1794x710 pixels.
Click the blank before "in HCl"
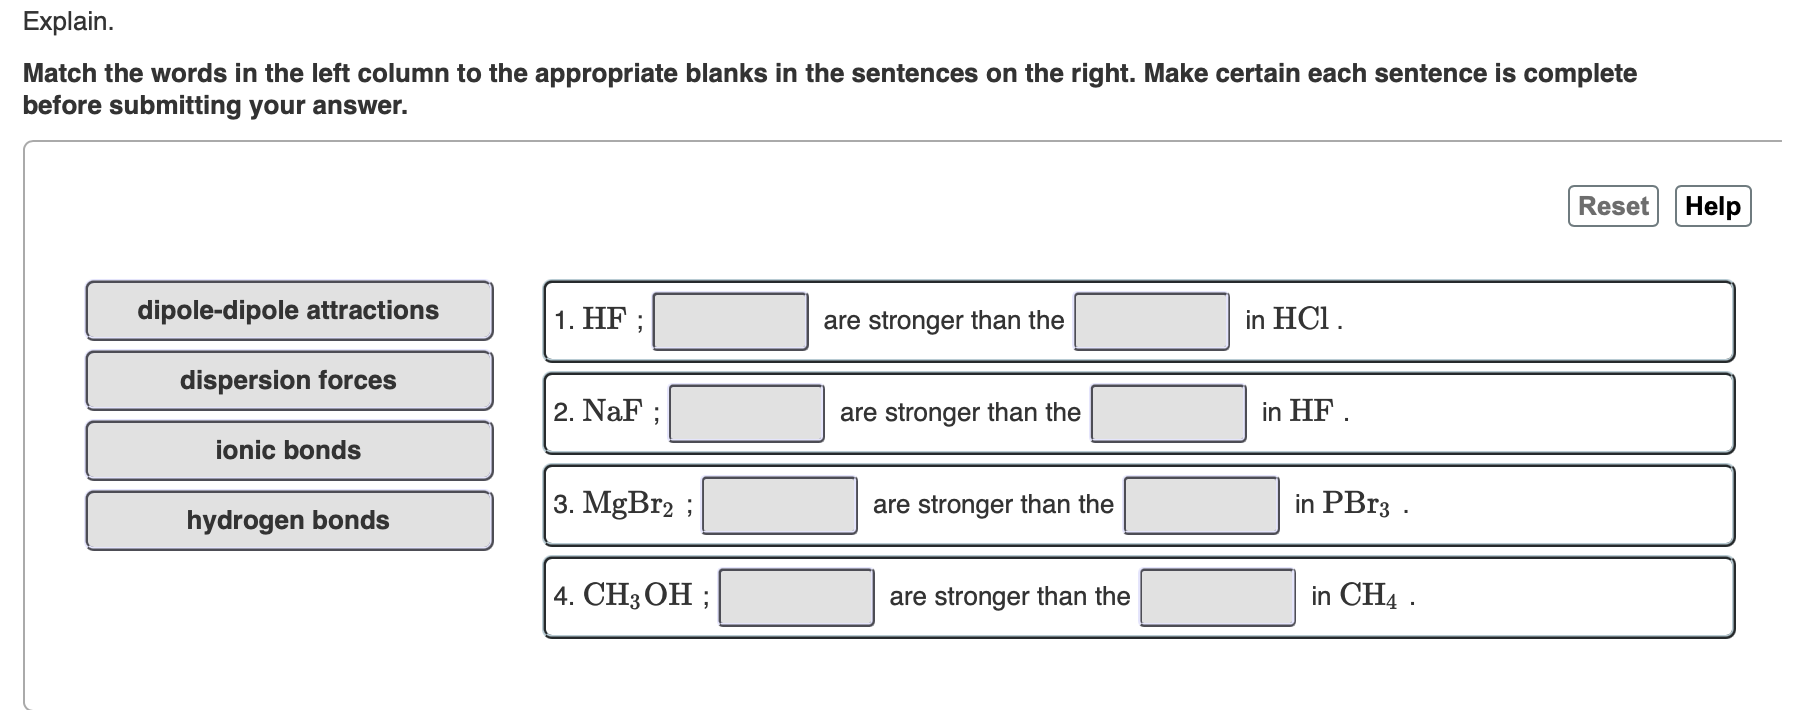coord(1151,321)
